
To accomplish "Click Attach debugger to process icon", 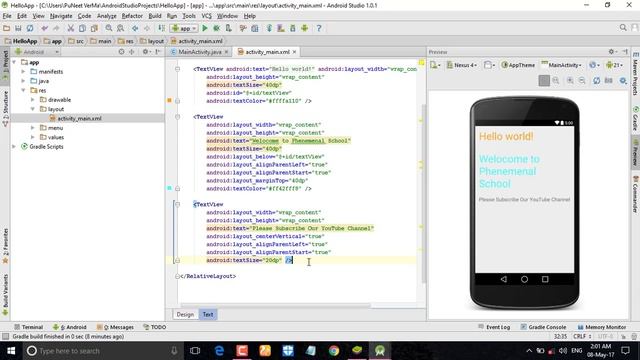I will point(229,28).
